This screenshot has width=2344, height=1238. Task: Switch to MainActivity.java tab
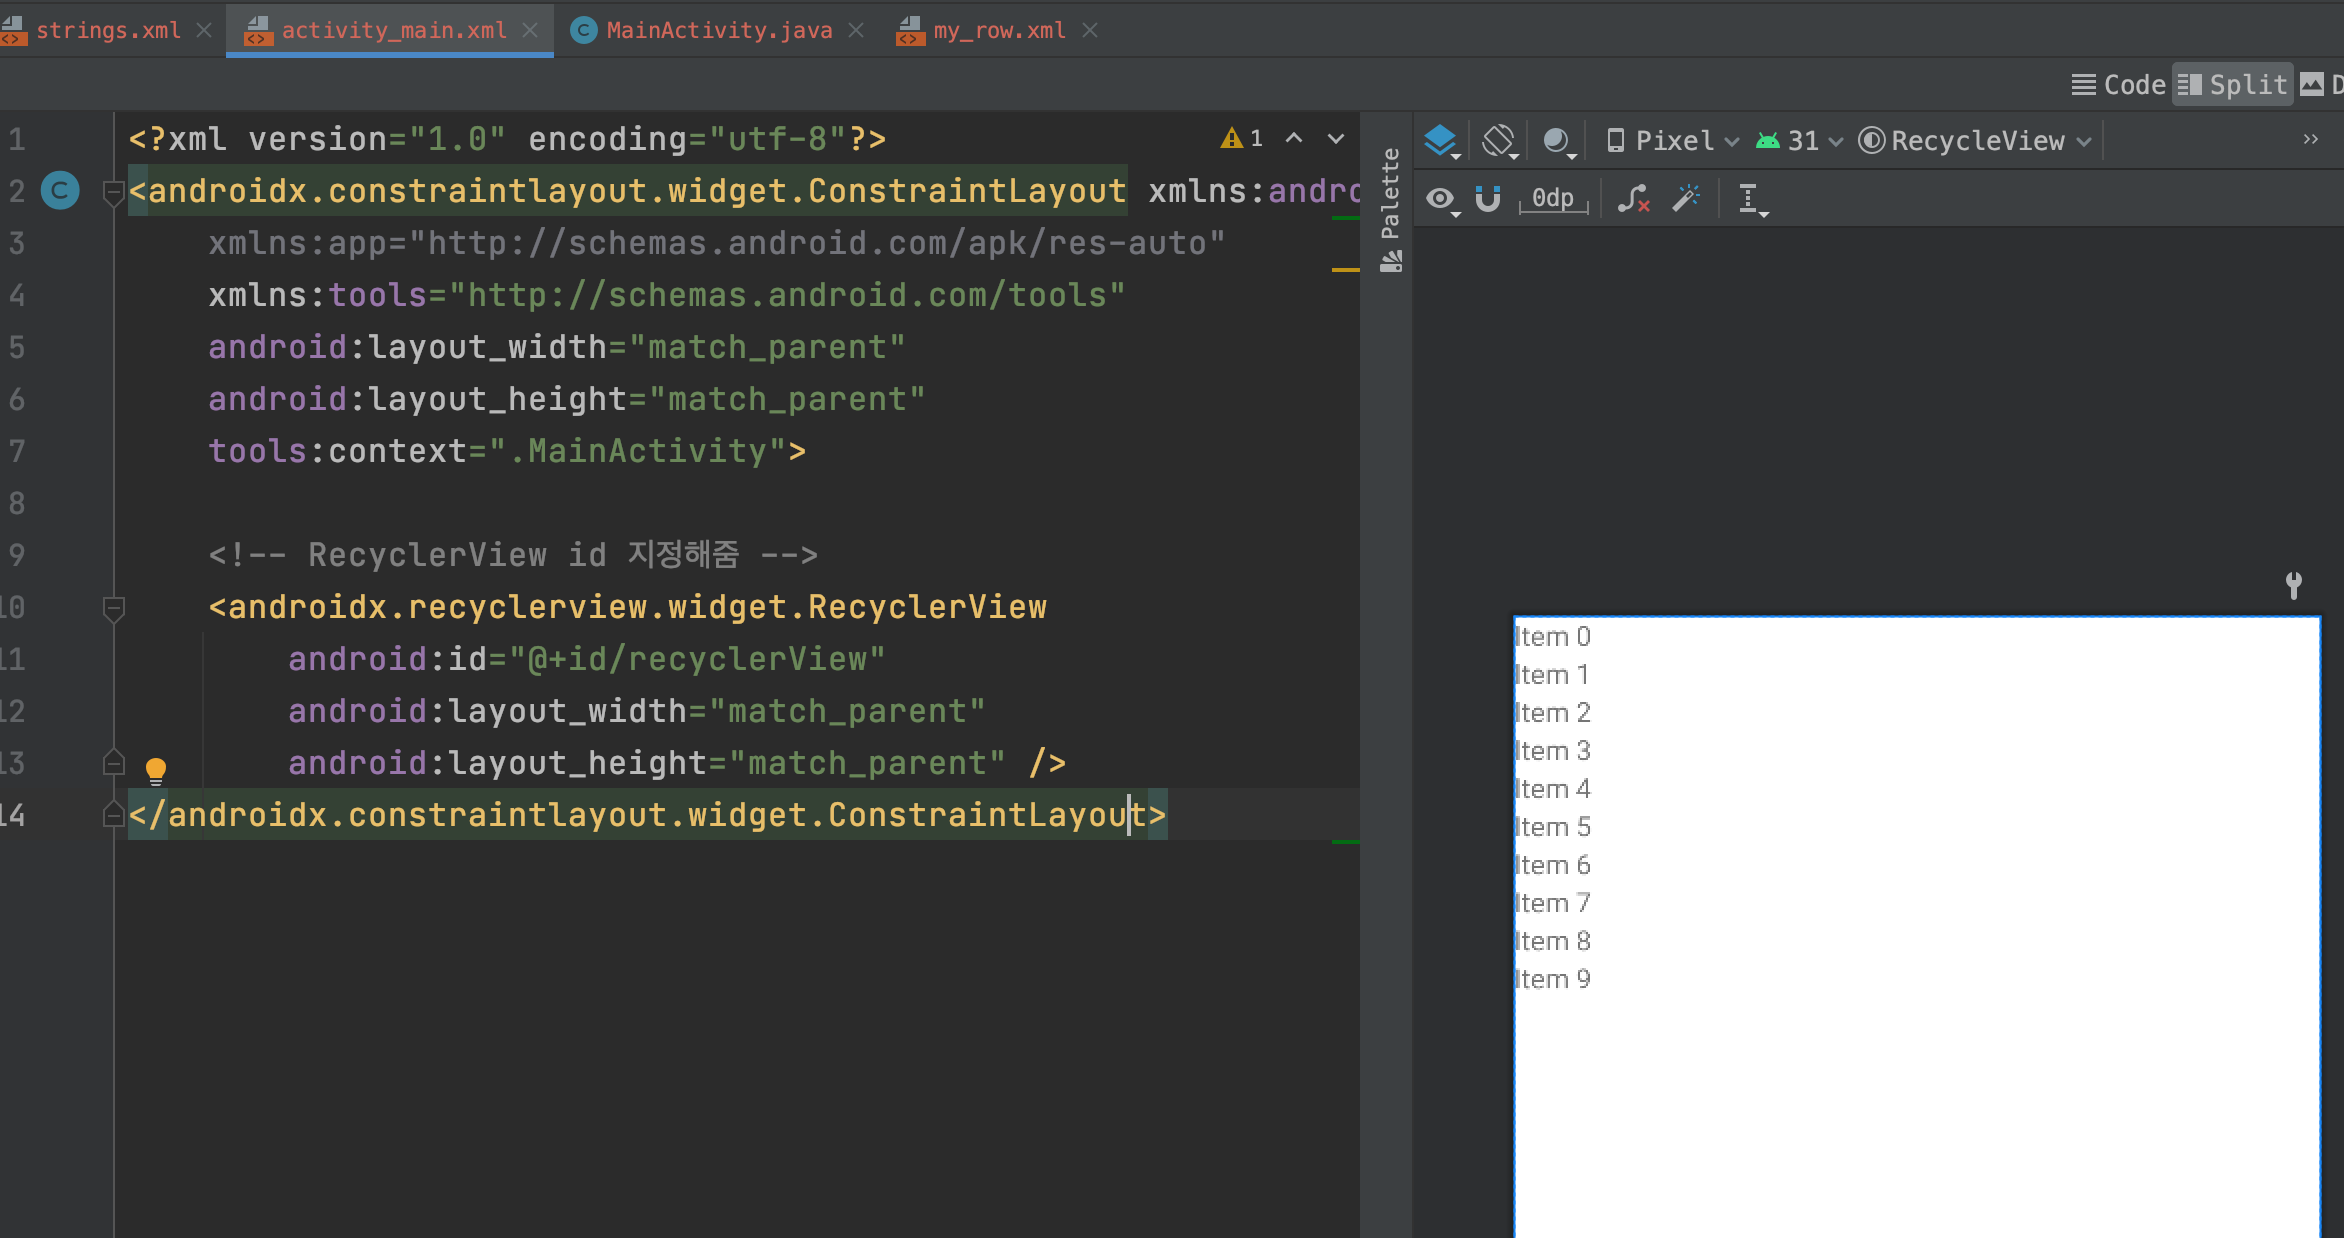point(718,30)
